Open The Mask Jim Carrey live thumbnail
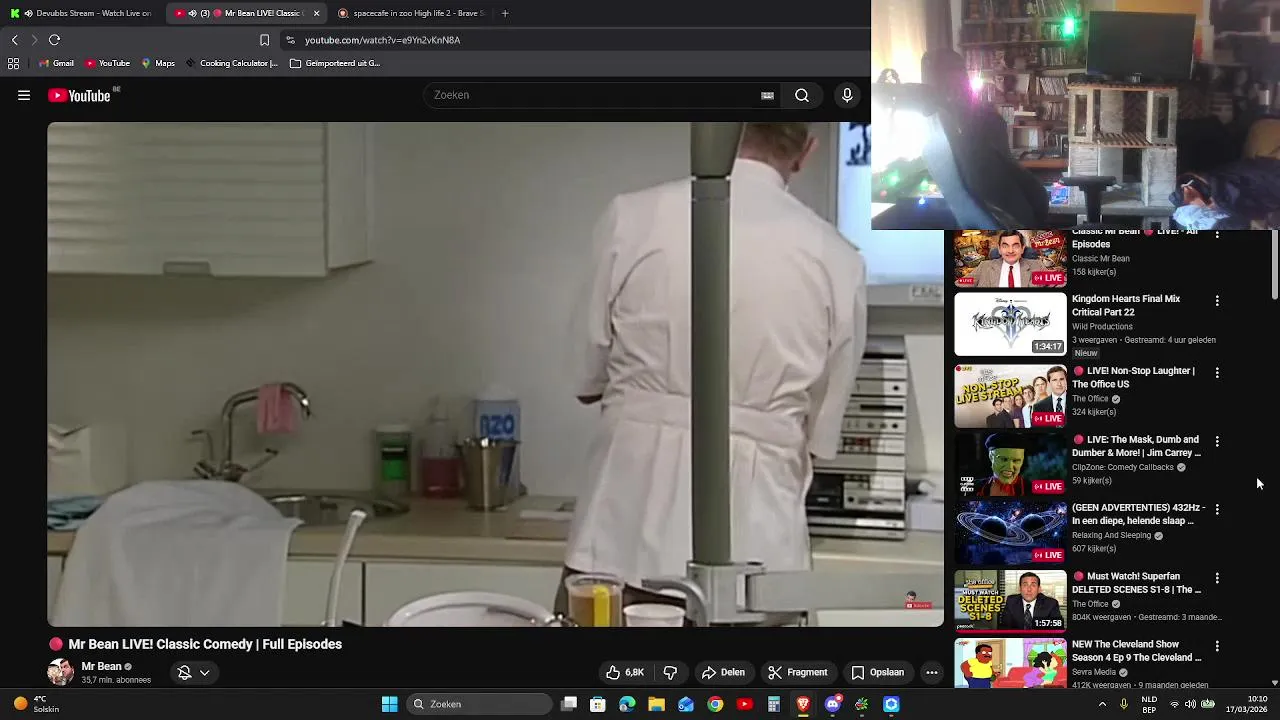1280x720 pixels. pos(1010,464)
